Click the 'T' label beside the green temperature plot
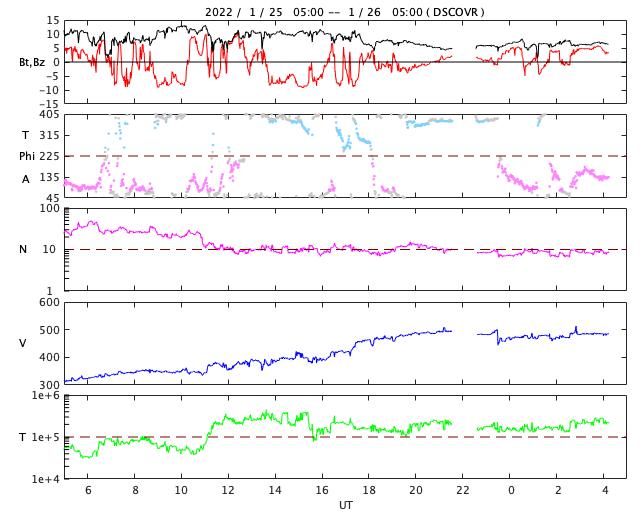This screenshot has width=640, height=512. [23, 437]
